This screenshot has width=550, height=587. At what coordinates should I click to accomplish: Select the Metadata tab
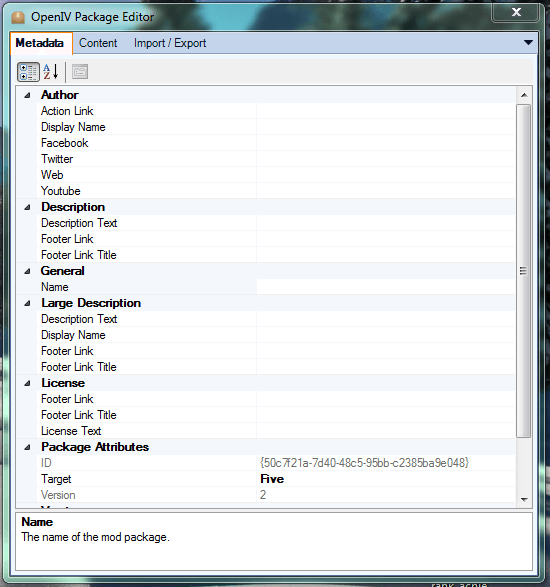pyautogui.click(x=40, y=43)
